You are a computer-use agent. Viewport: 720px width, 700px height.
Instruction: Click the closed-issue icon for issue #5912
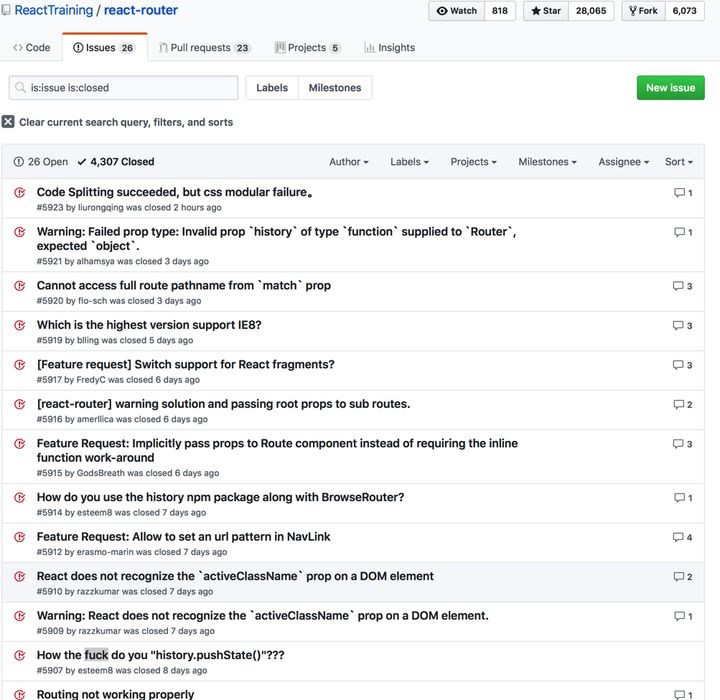point(19,537)
